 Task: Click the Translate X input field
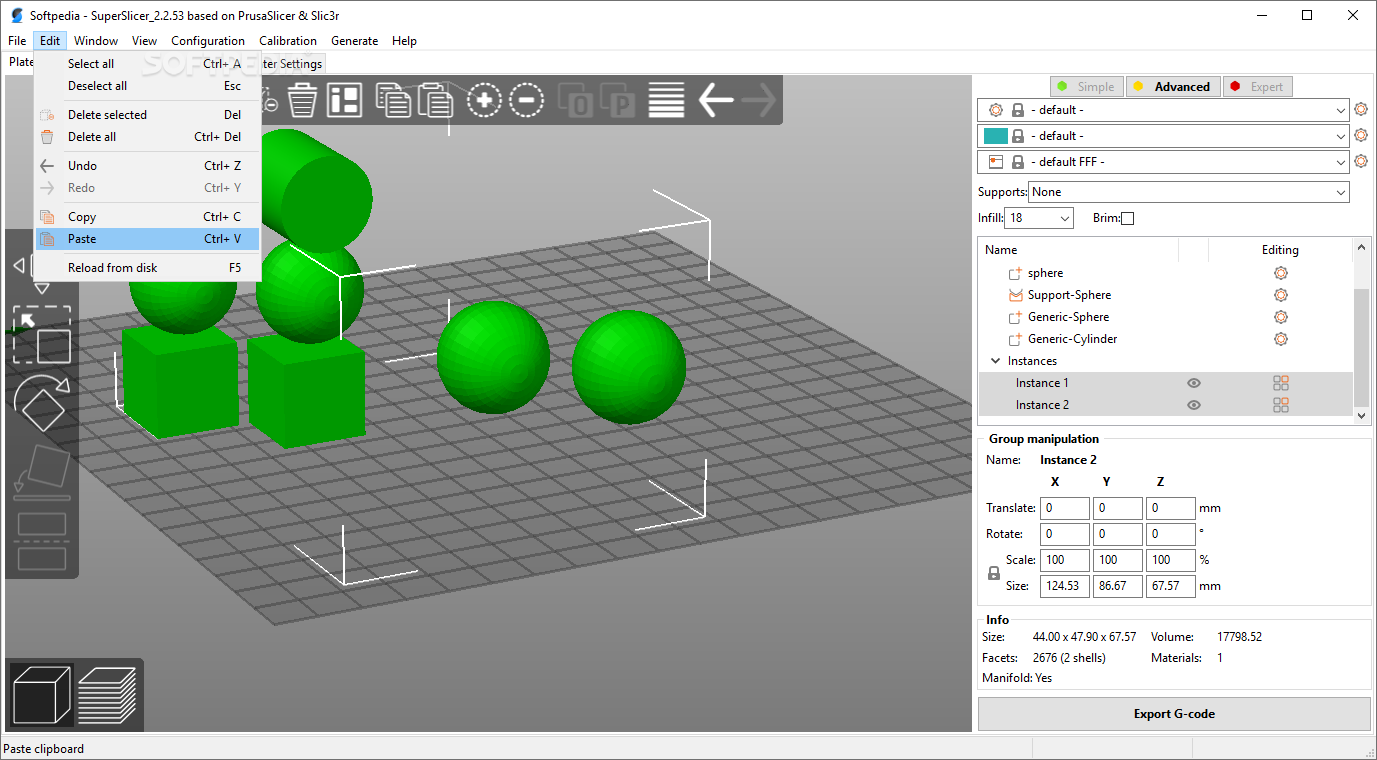click(1065, 508)
